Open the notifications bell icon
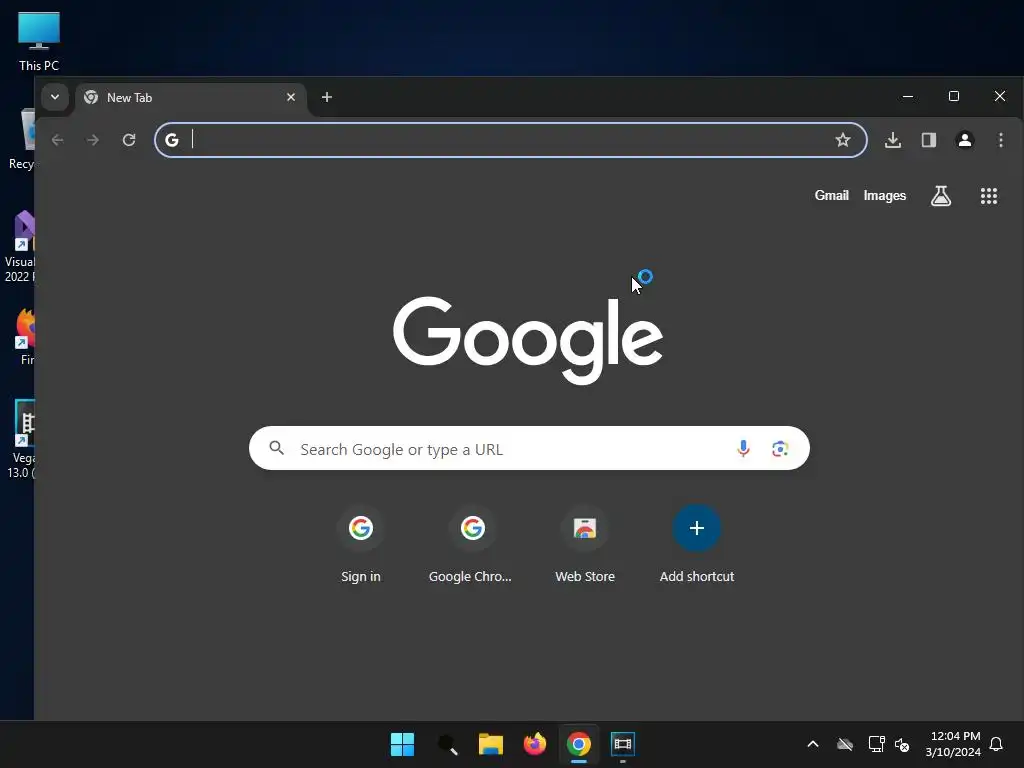1024x768 pixels. [996, 744]
